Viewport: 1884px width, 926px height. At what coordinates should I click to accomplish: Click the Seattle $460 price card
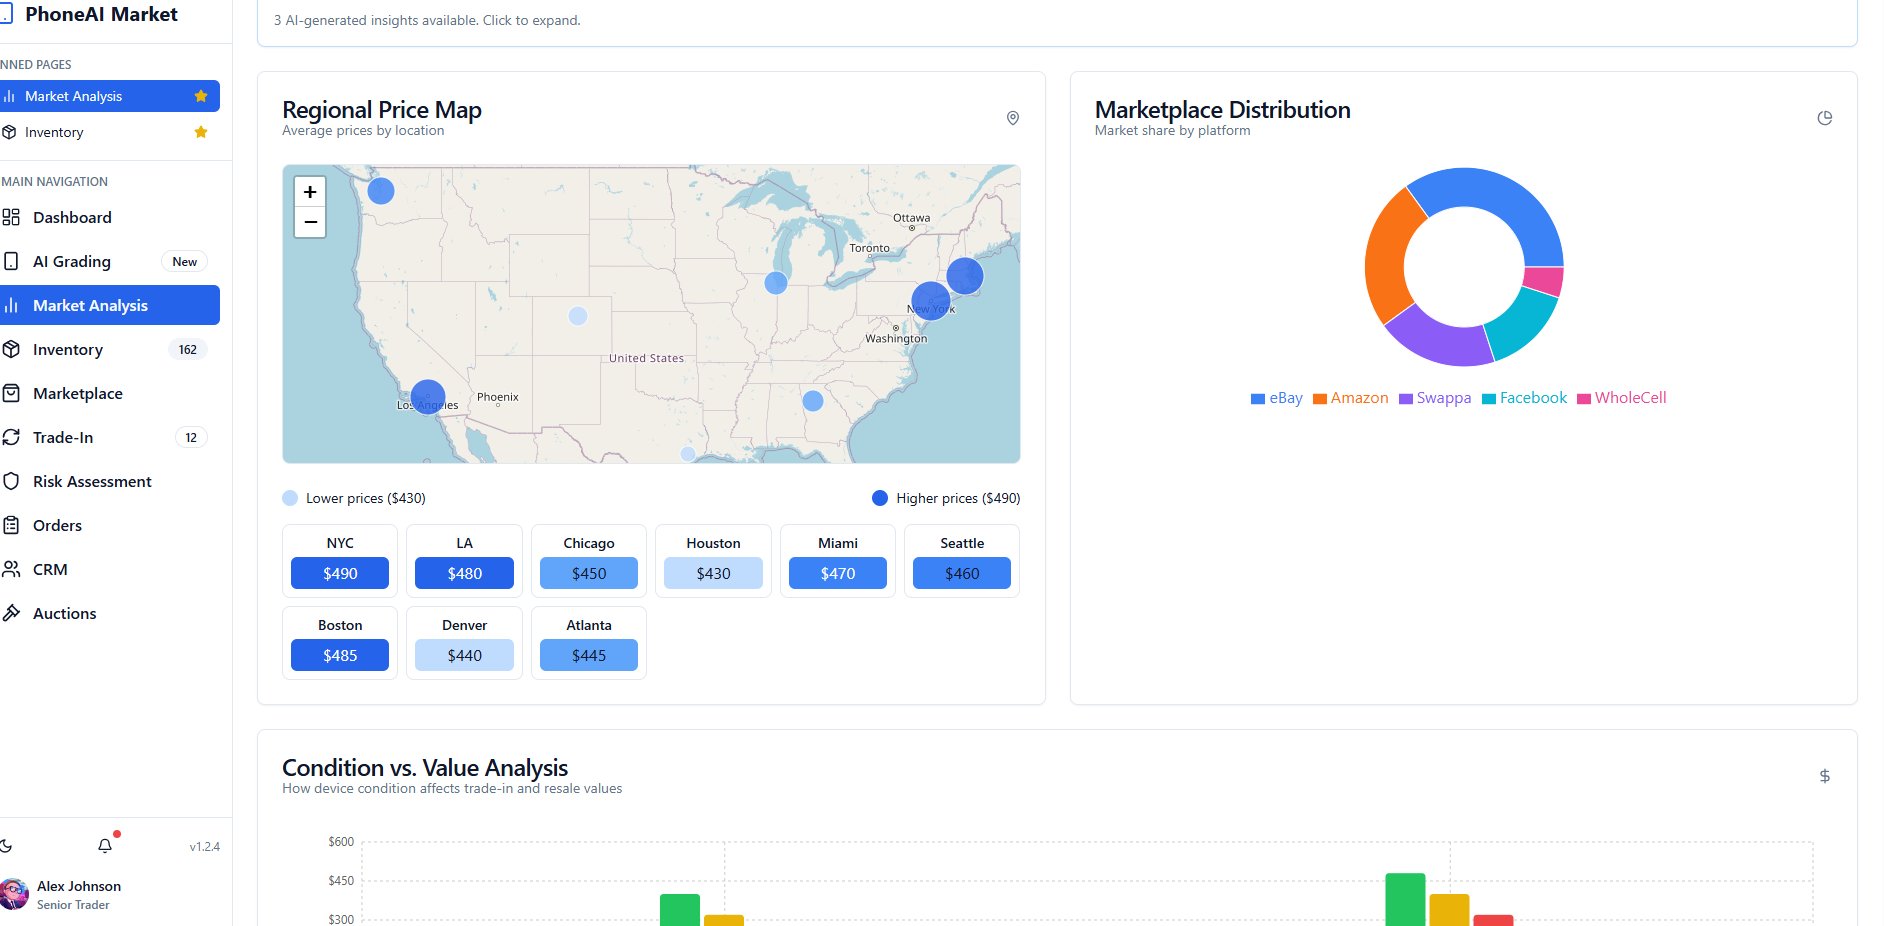tap(962, 561)
